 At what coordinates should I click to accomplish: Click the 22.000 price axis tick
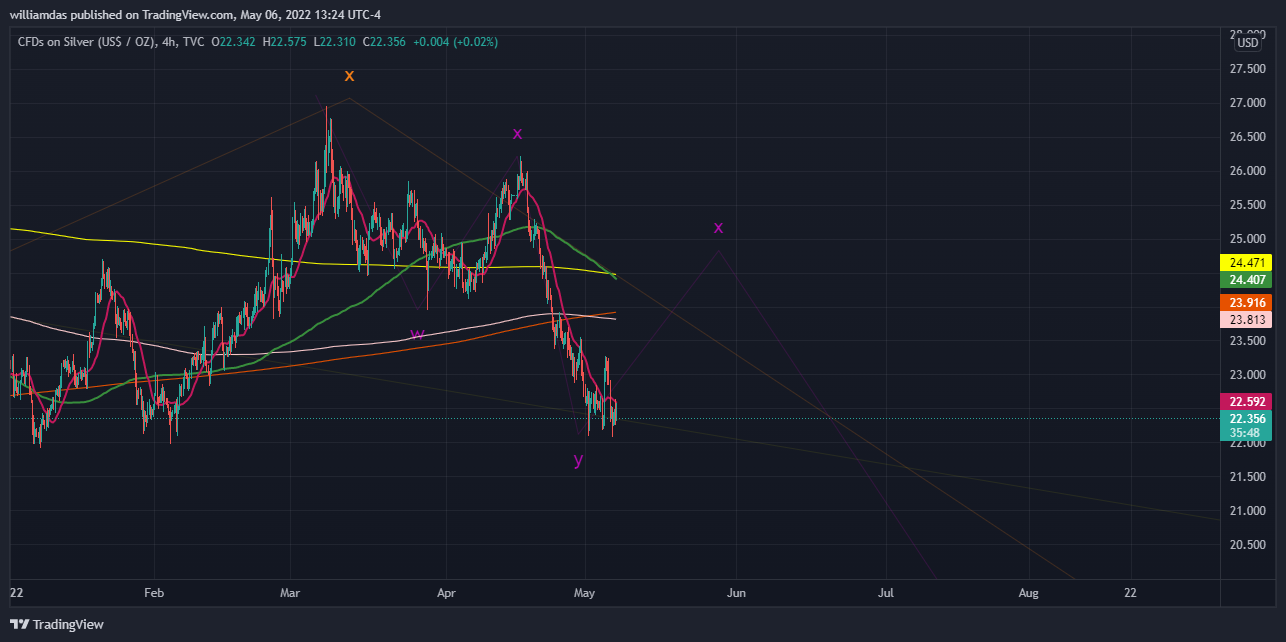[x=1248, y=443]
